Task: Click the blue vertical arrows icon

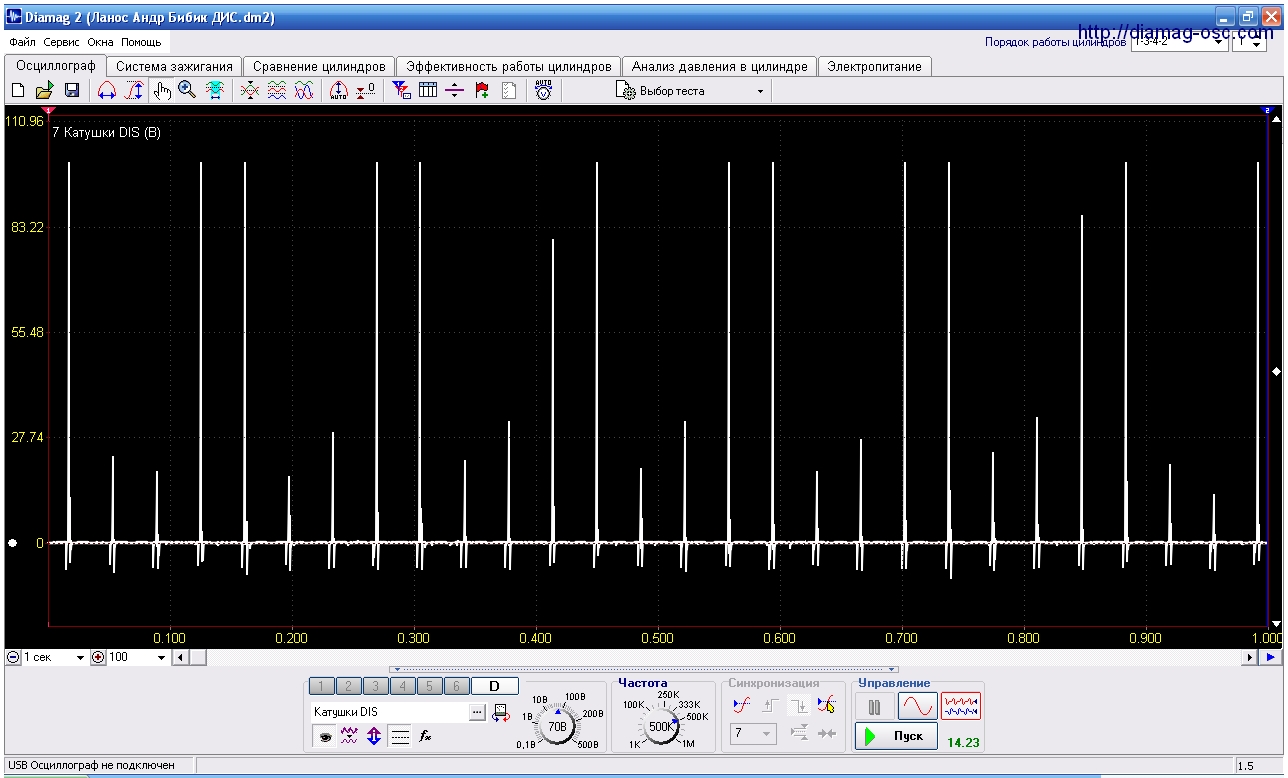Action: click(x=374, y=737)
